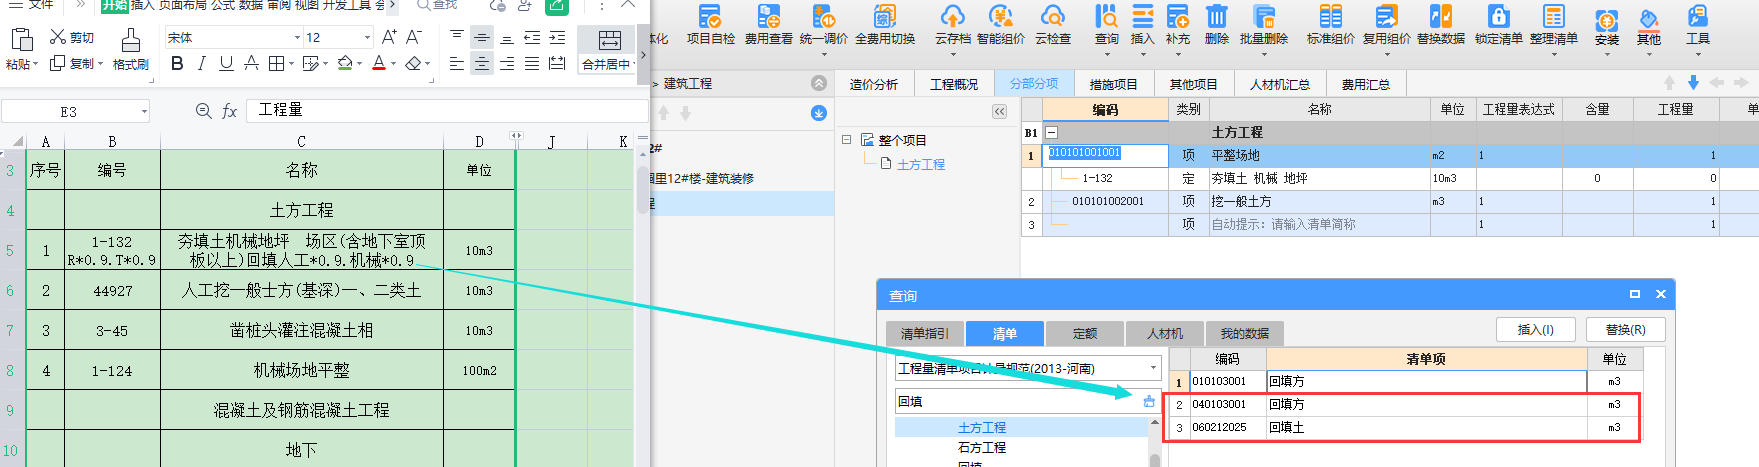
Task: Click the decrease font size icon
Action: click(413, 37)
